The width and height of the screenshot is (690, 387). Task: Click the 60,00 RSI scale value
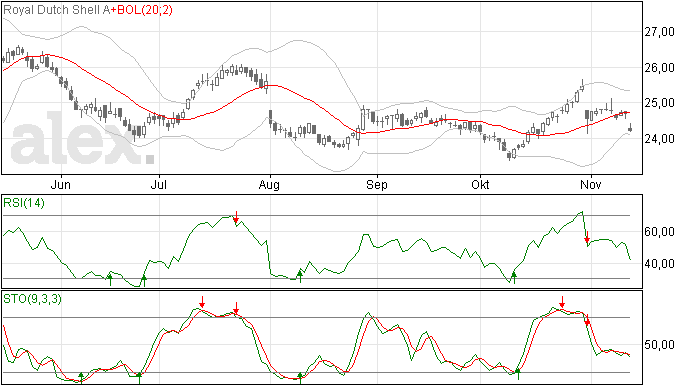pyautogui.click(x=659, y=232)
